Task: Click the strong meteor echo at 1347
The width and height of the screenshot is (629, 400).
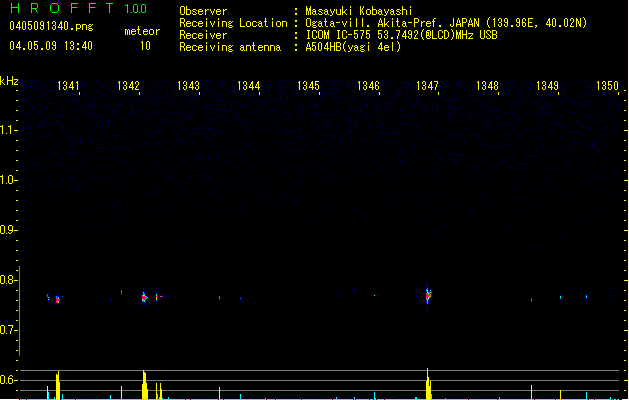Action: point(428,296)
